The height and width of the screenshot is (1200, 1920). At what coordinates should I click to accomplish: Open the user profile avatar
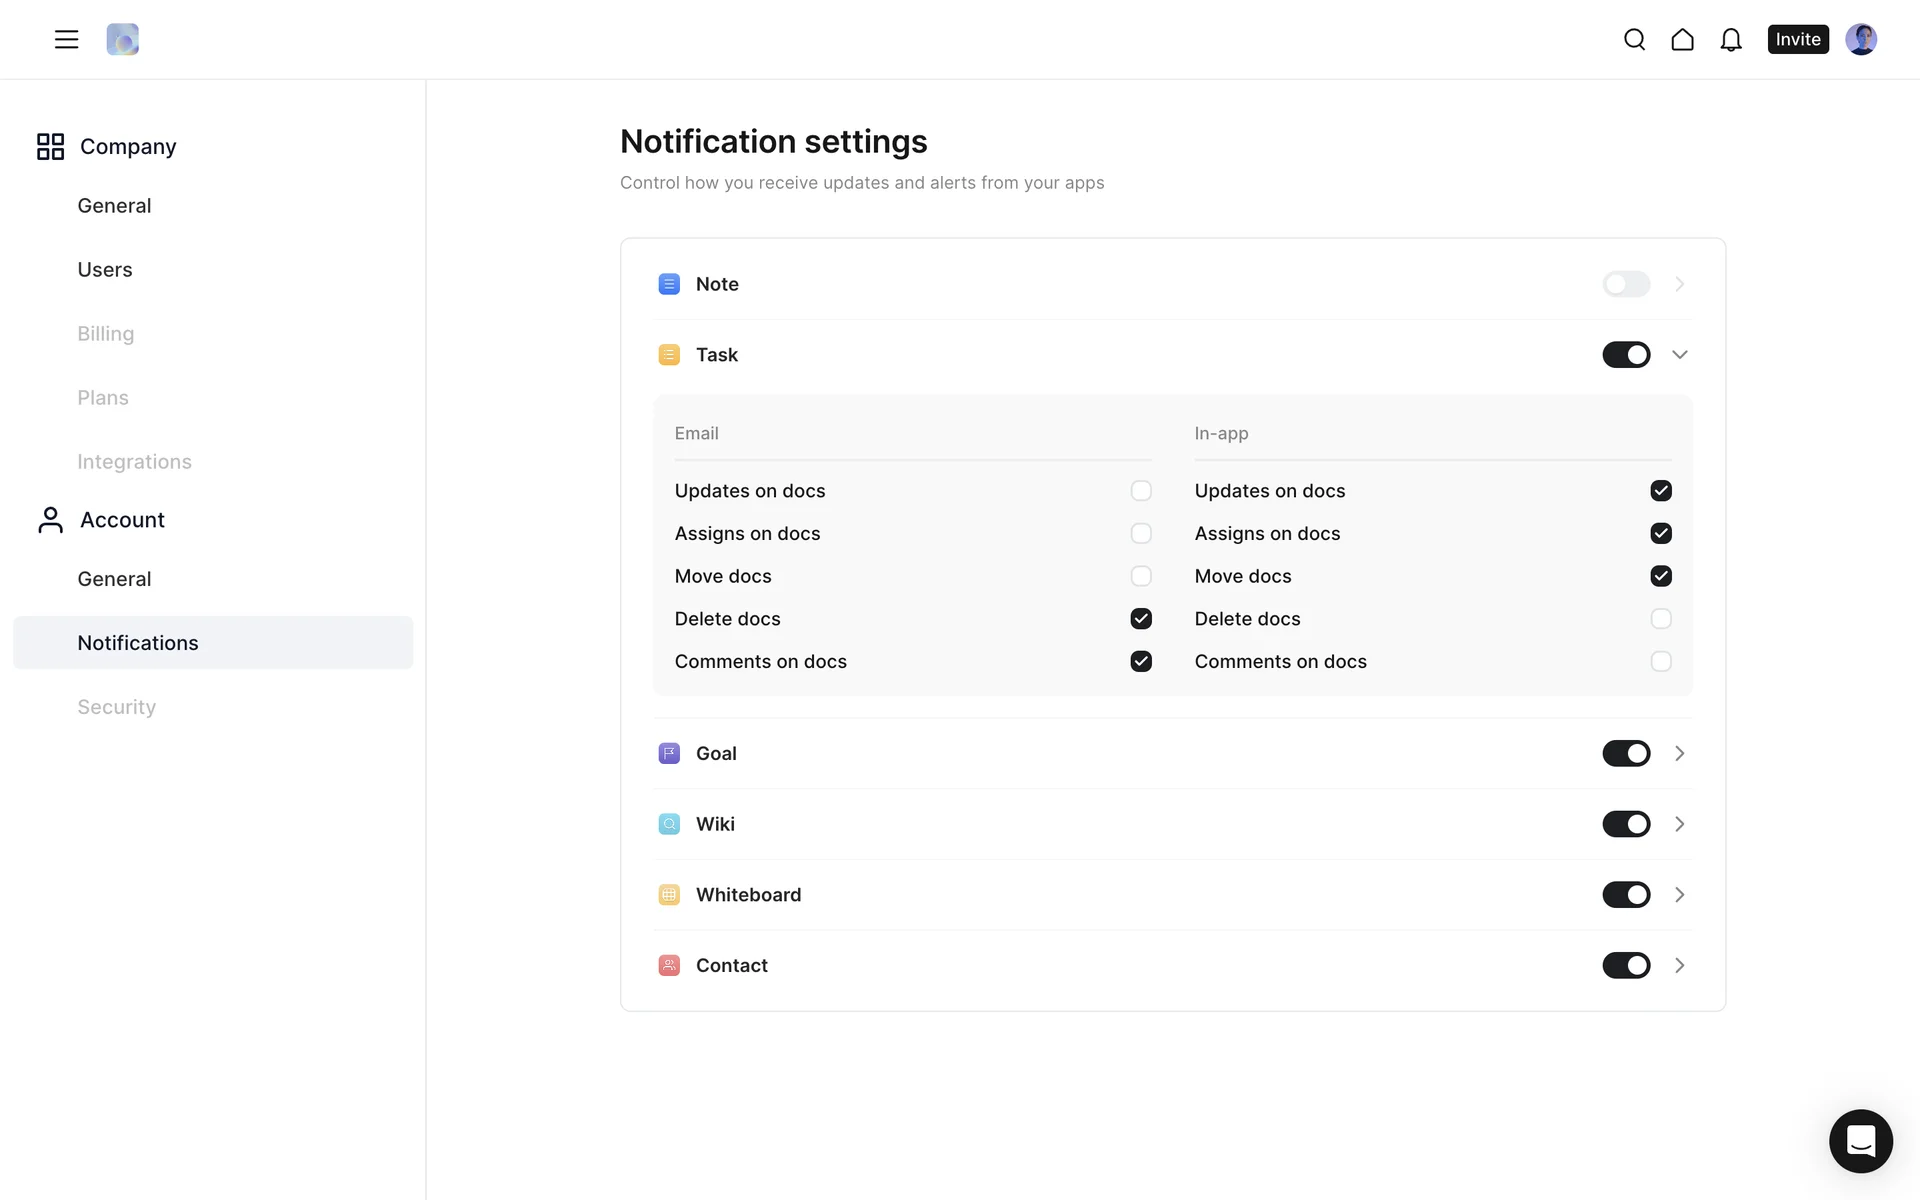click(x=1860, y=39)
